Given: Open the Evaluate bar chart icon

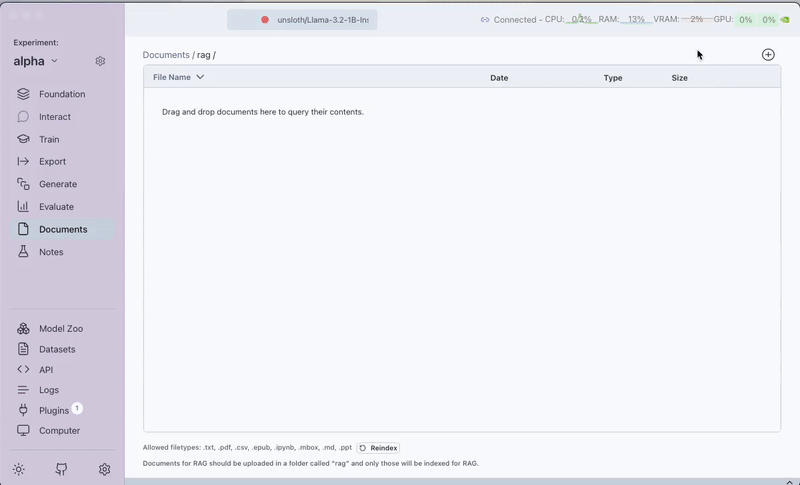Looking at the screenshot, I should click(23, 207).
